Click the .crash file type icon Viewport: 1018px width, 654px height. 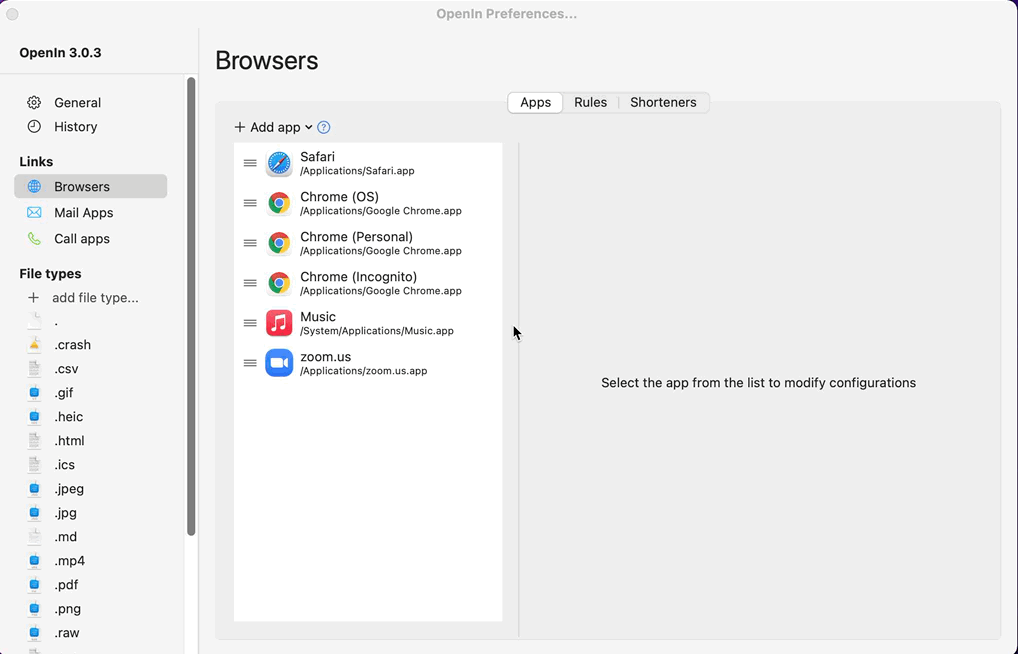tap(34, 345)
